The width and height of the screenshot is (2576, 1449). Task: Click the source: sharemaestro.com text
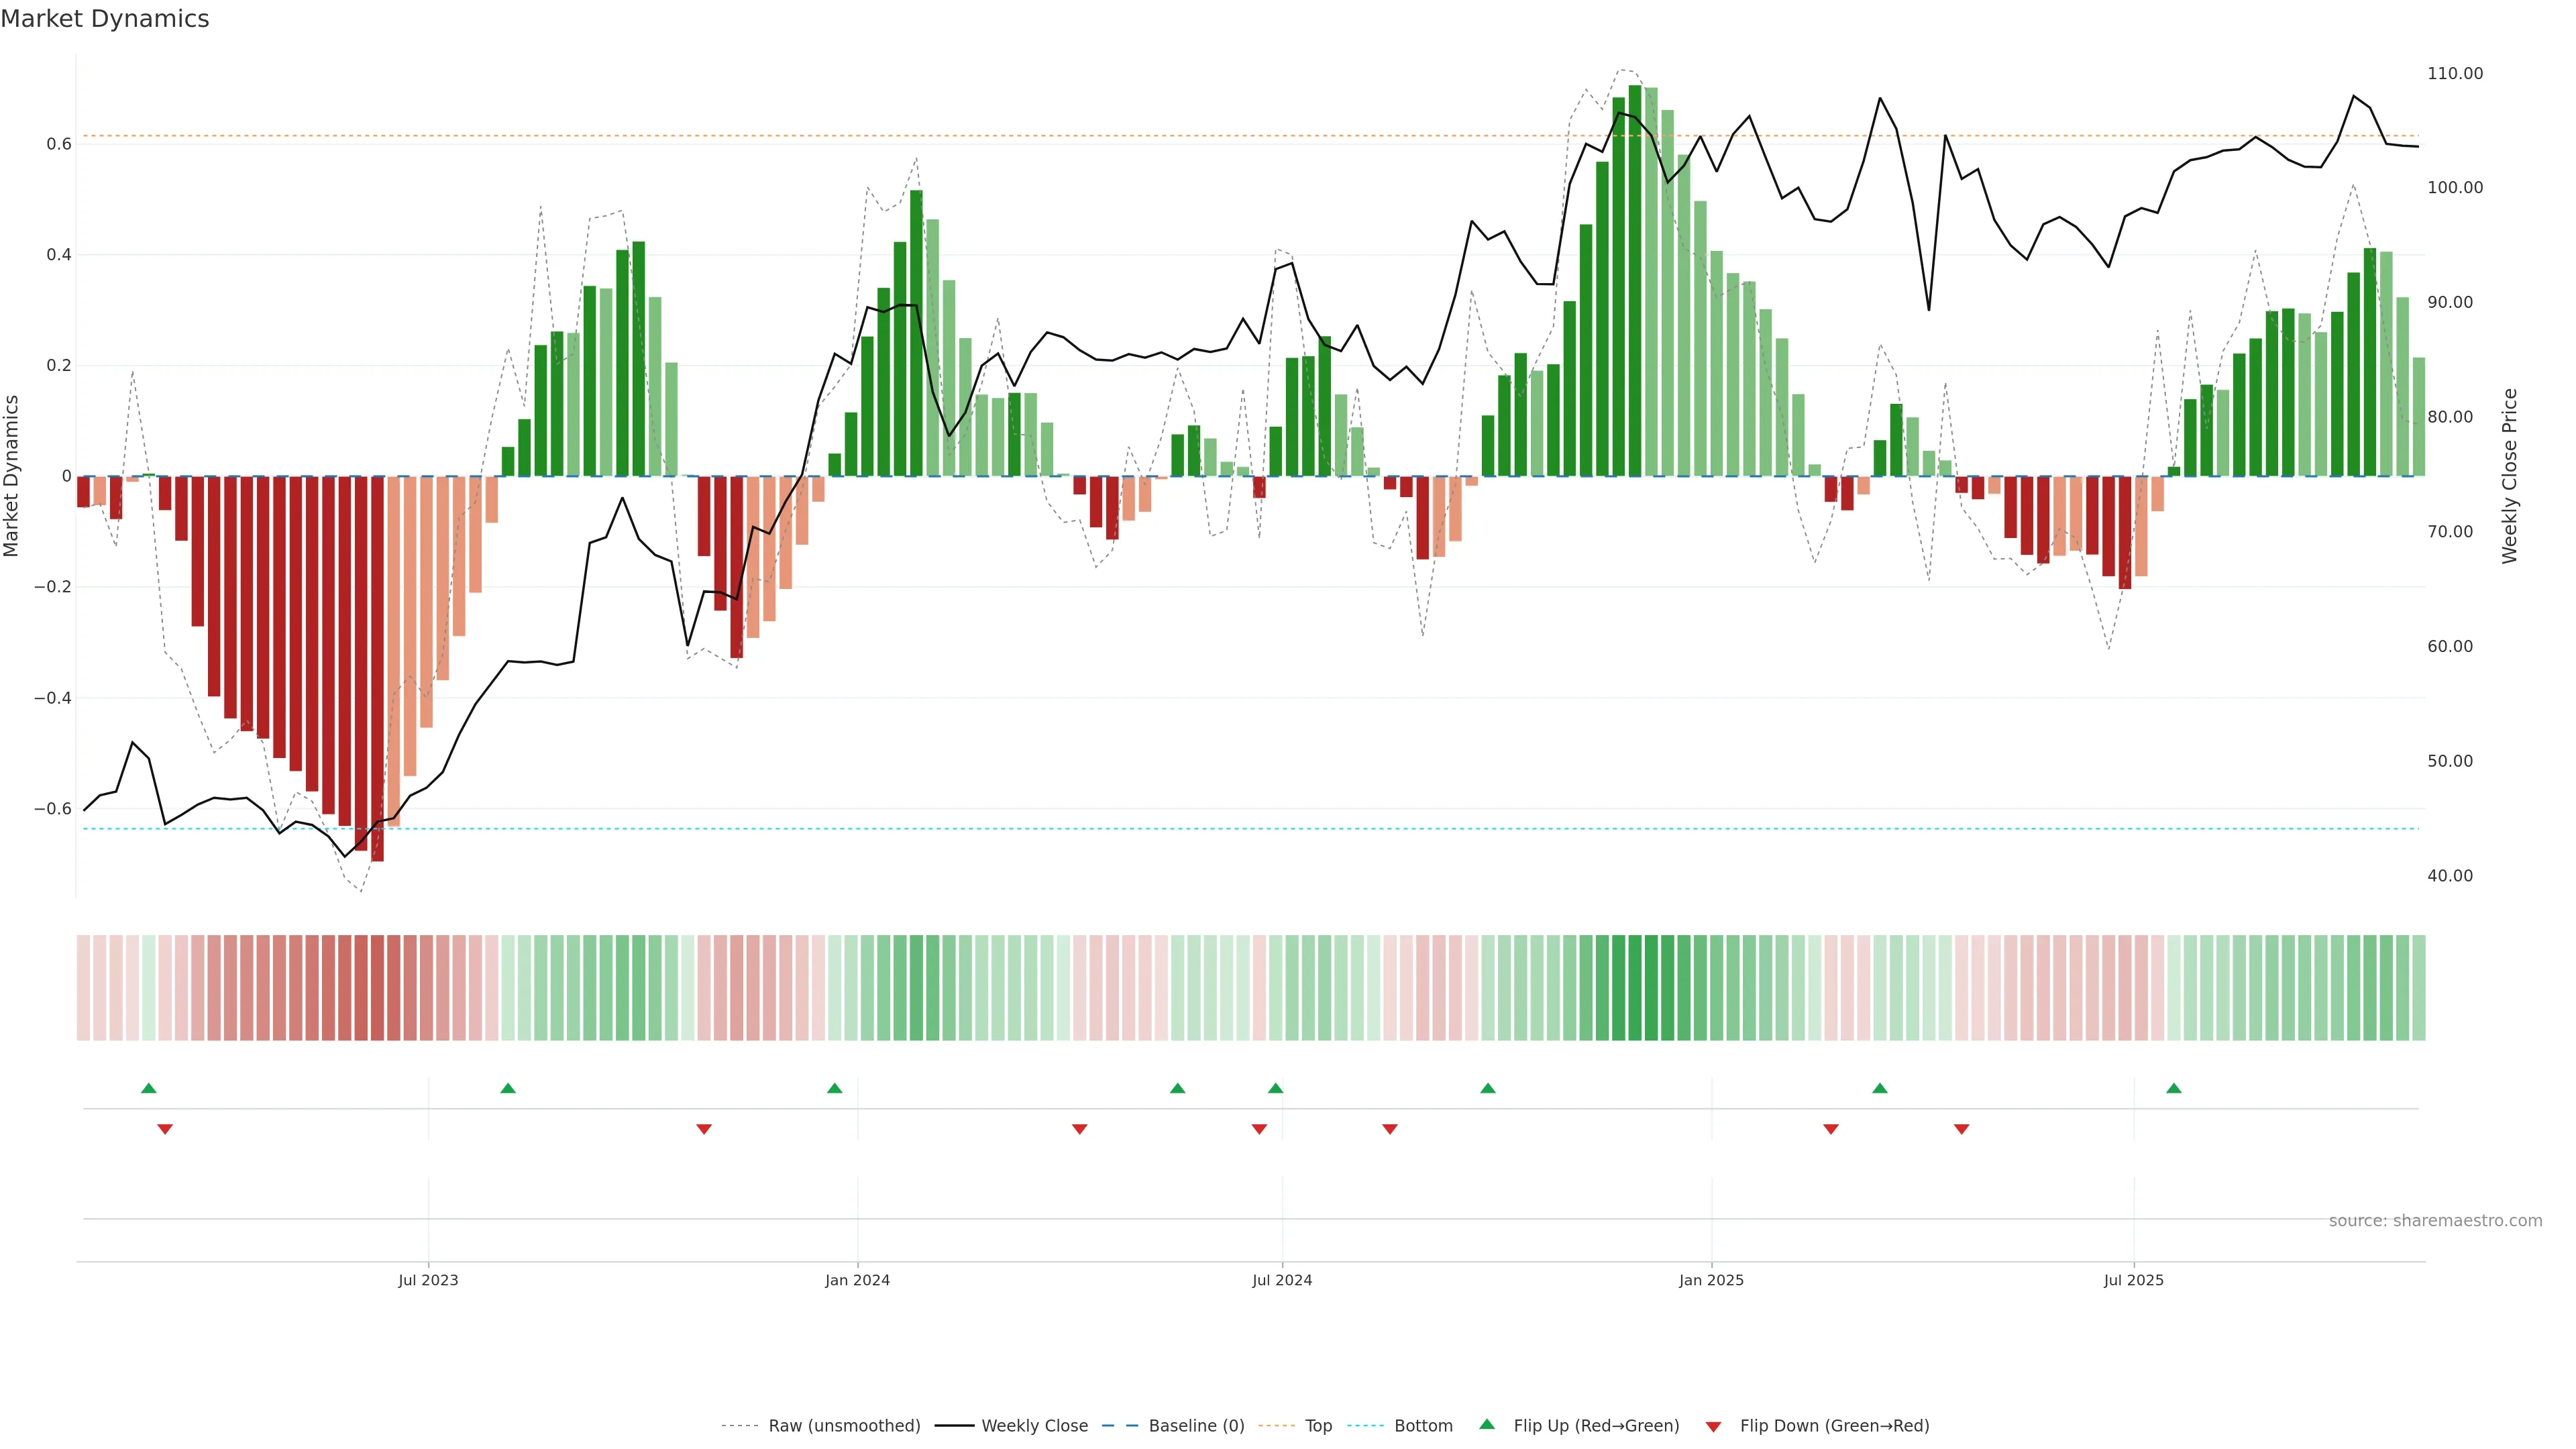(2435, 1221)
